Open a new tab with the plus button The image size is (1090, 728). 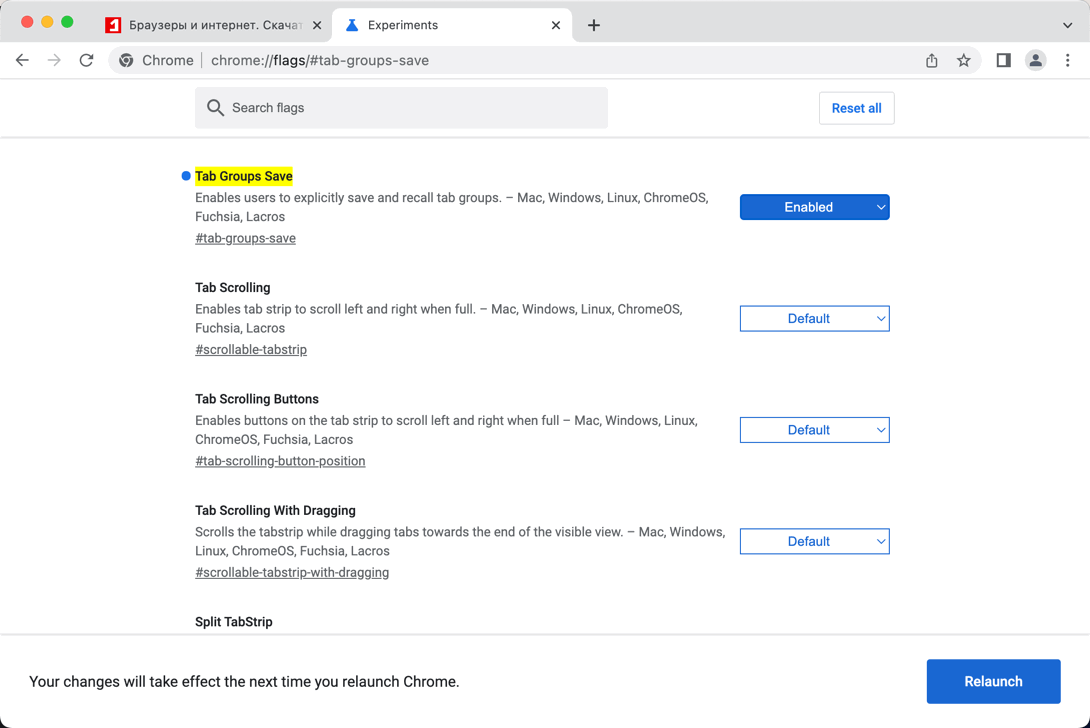pos(594,25)
